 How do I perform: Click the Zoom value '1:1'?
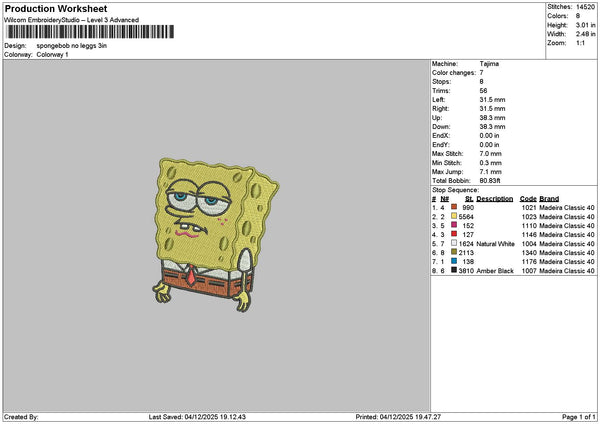pyautogui.click(x=580, y=43)
